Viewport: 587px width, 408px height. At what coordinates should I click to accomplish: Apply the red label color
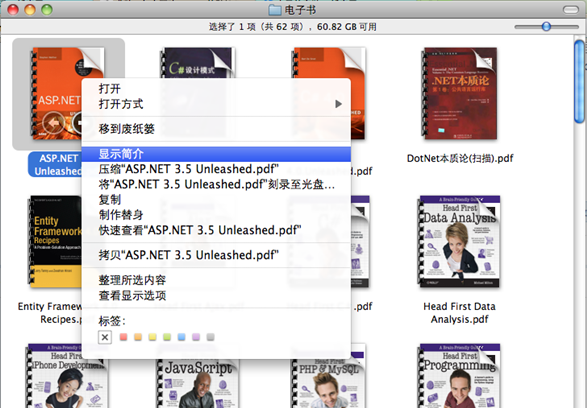point(123,337)
